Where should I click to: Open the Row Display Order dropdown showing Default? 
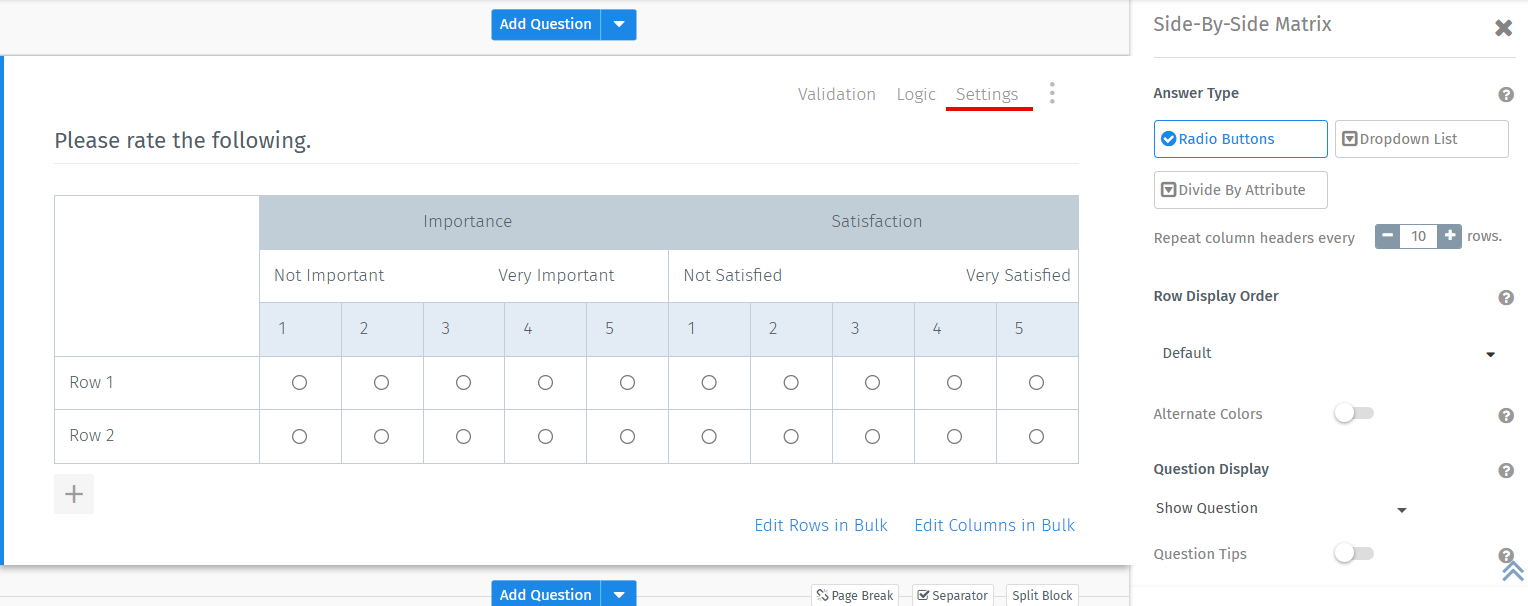click(1330, 353)
